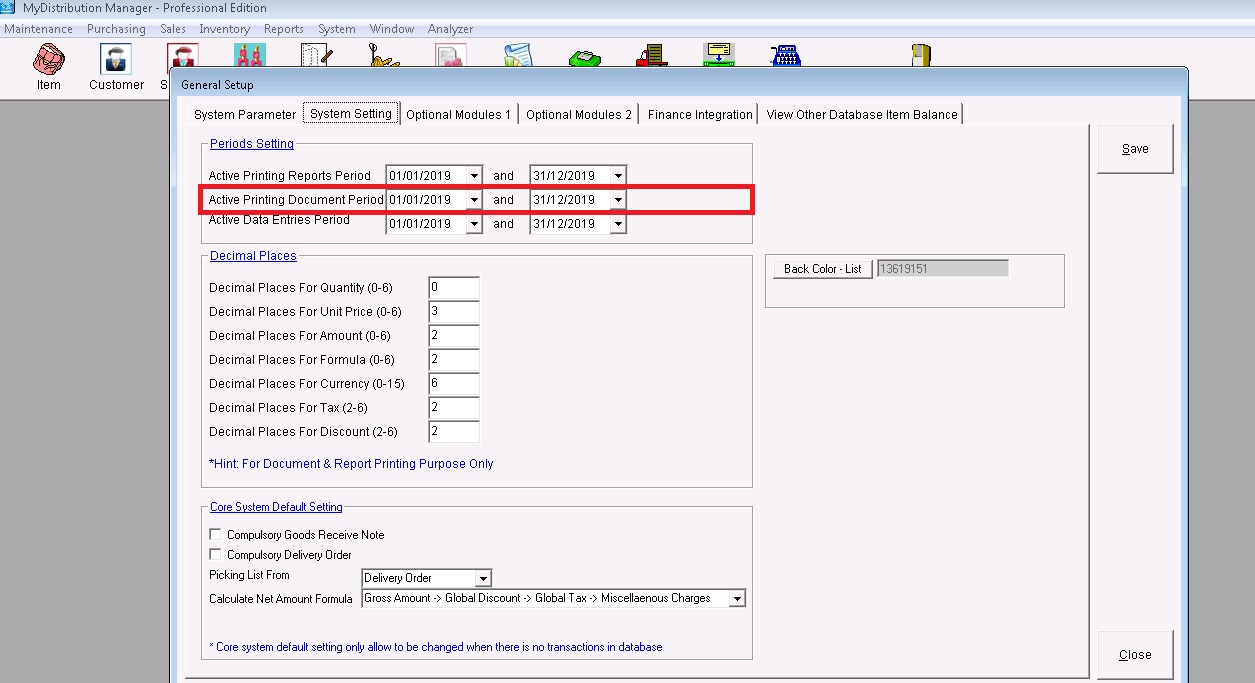Viewport: 1255px width, 683px height.
Task: Open the Inventory menu
Action: [x=224, y=29]
